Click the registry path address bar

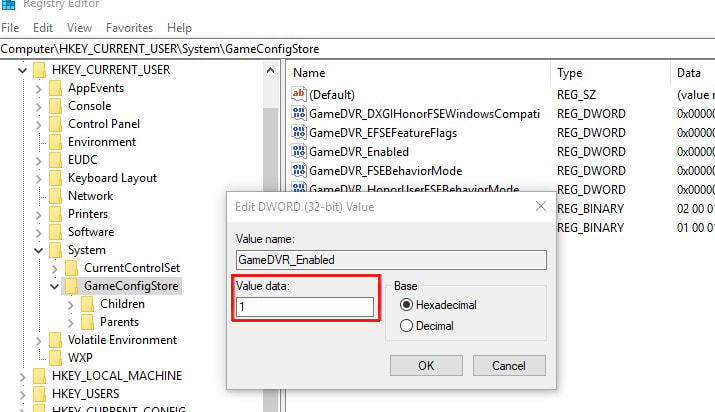tap(358, 49)
